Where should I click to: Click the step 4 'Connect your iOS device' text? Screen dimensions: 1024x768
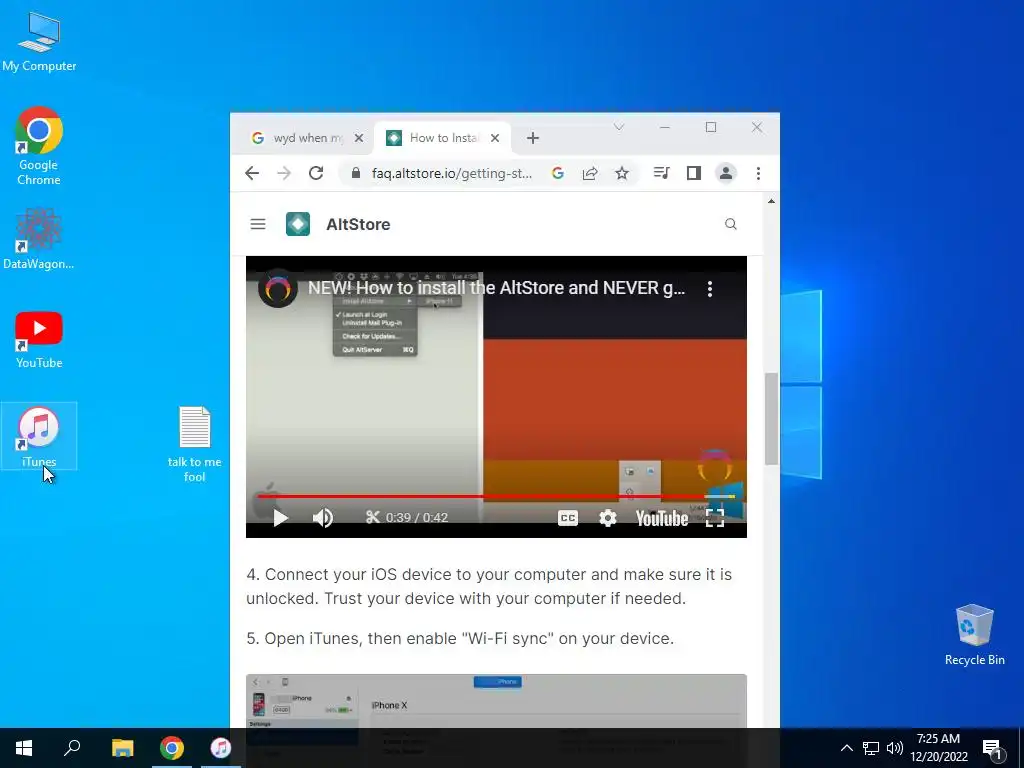489,586
